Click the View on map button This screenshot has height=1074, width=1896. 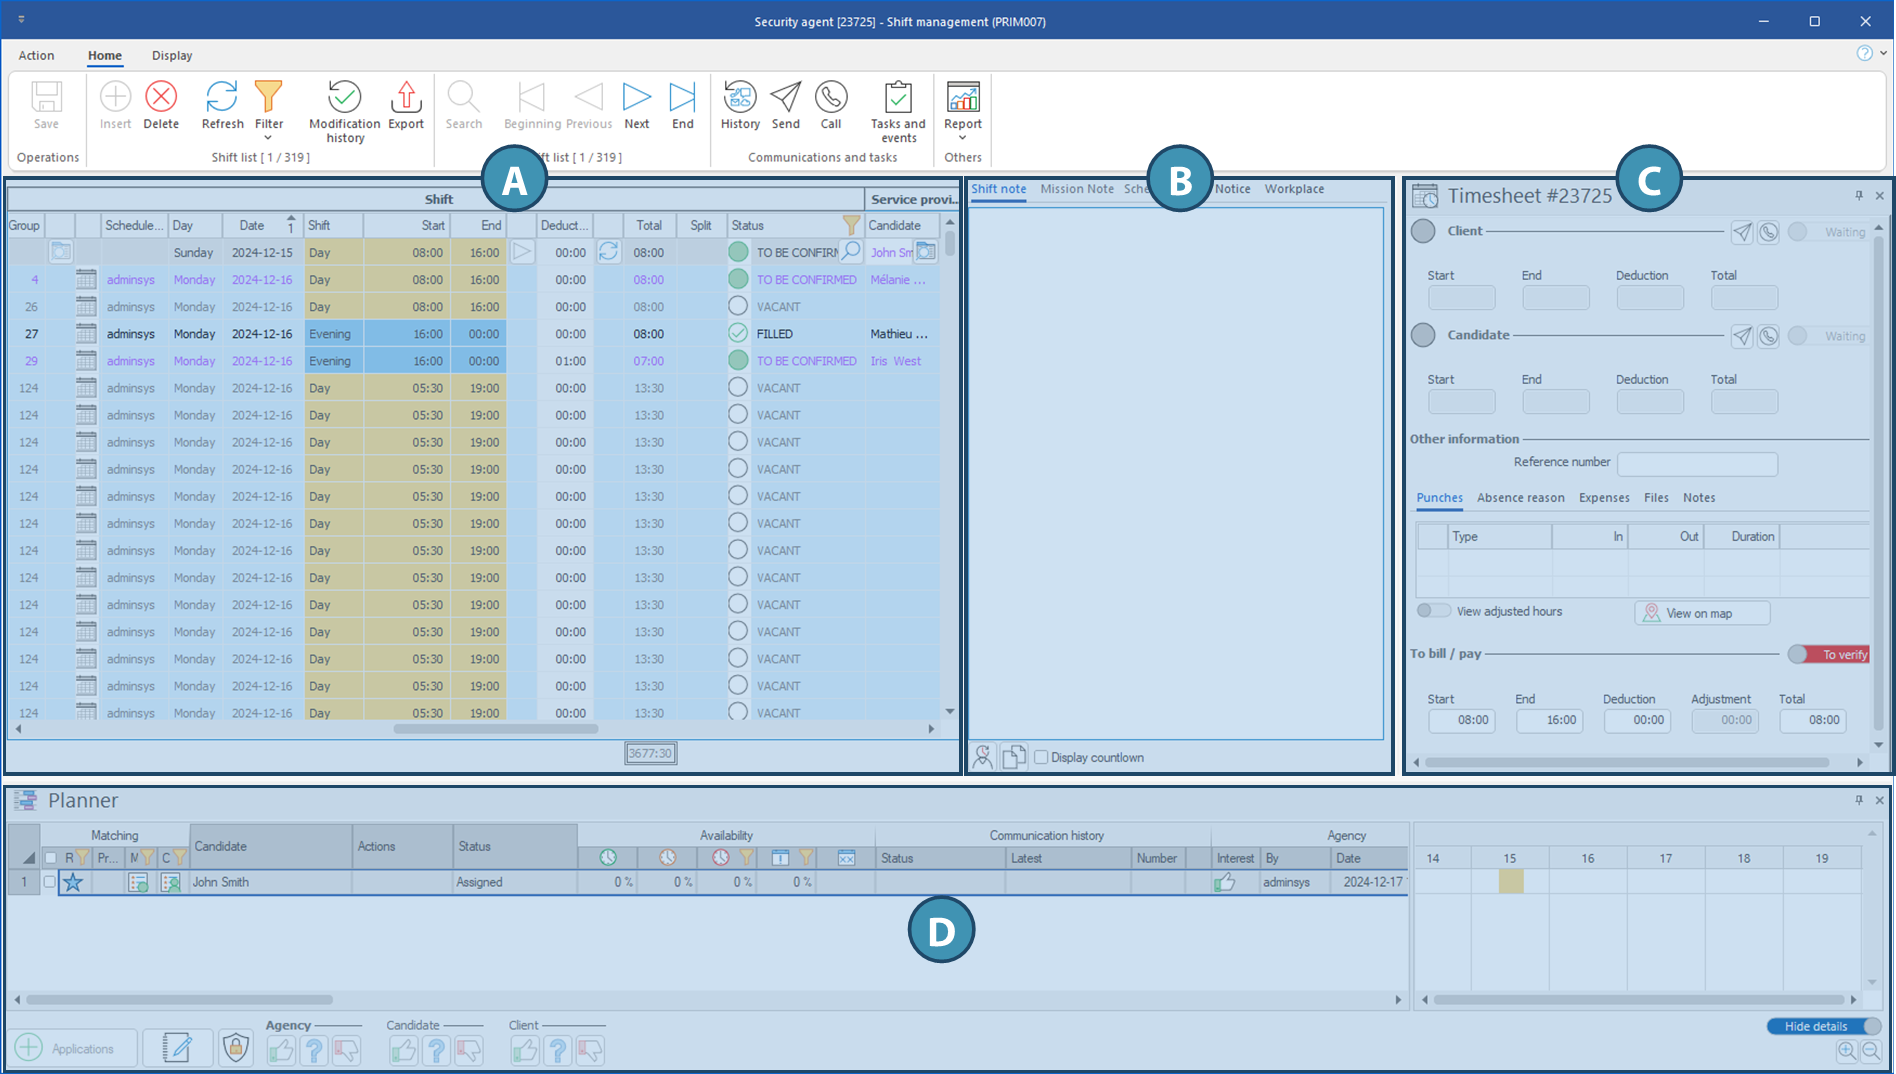pyautogui.click(x=1702, y=613)
